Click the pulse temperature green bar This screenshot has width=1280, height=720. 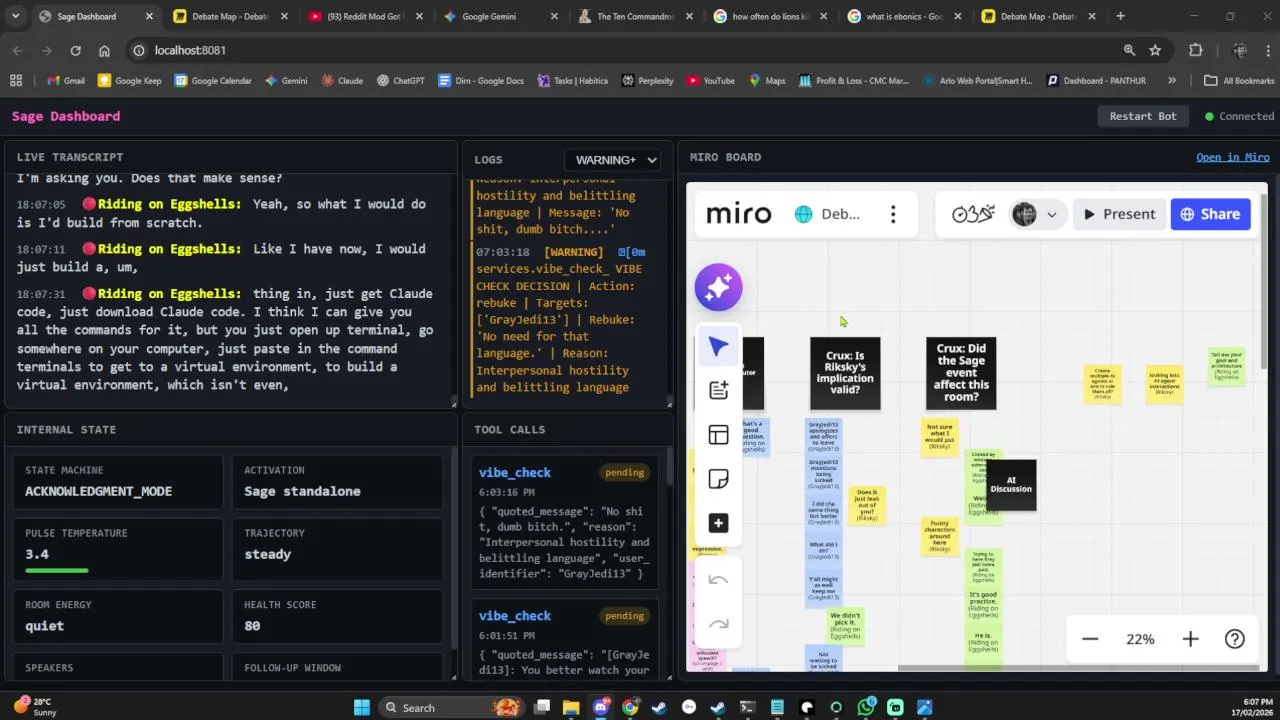[x=57, y=570]
